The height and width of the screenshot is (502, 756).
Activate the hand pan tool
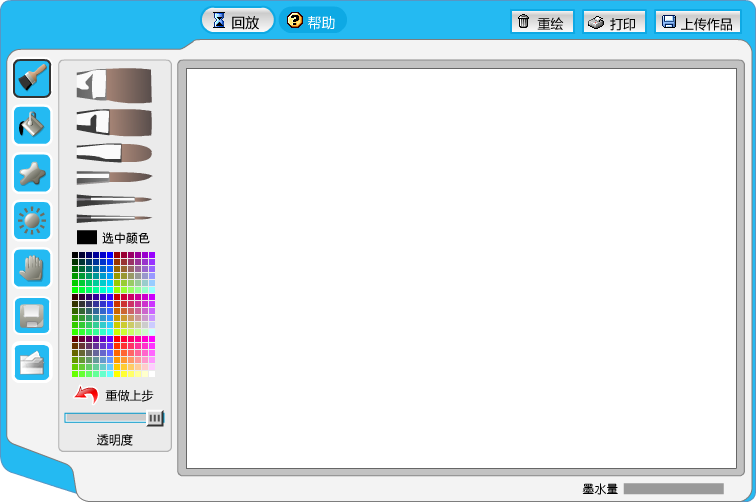tap(32, 268)
